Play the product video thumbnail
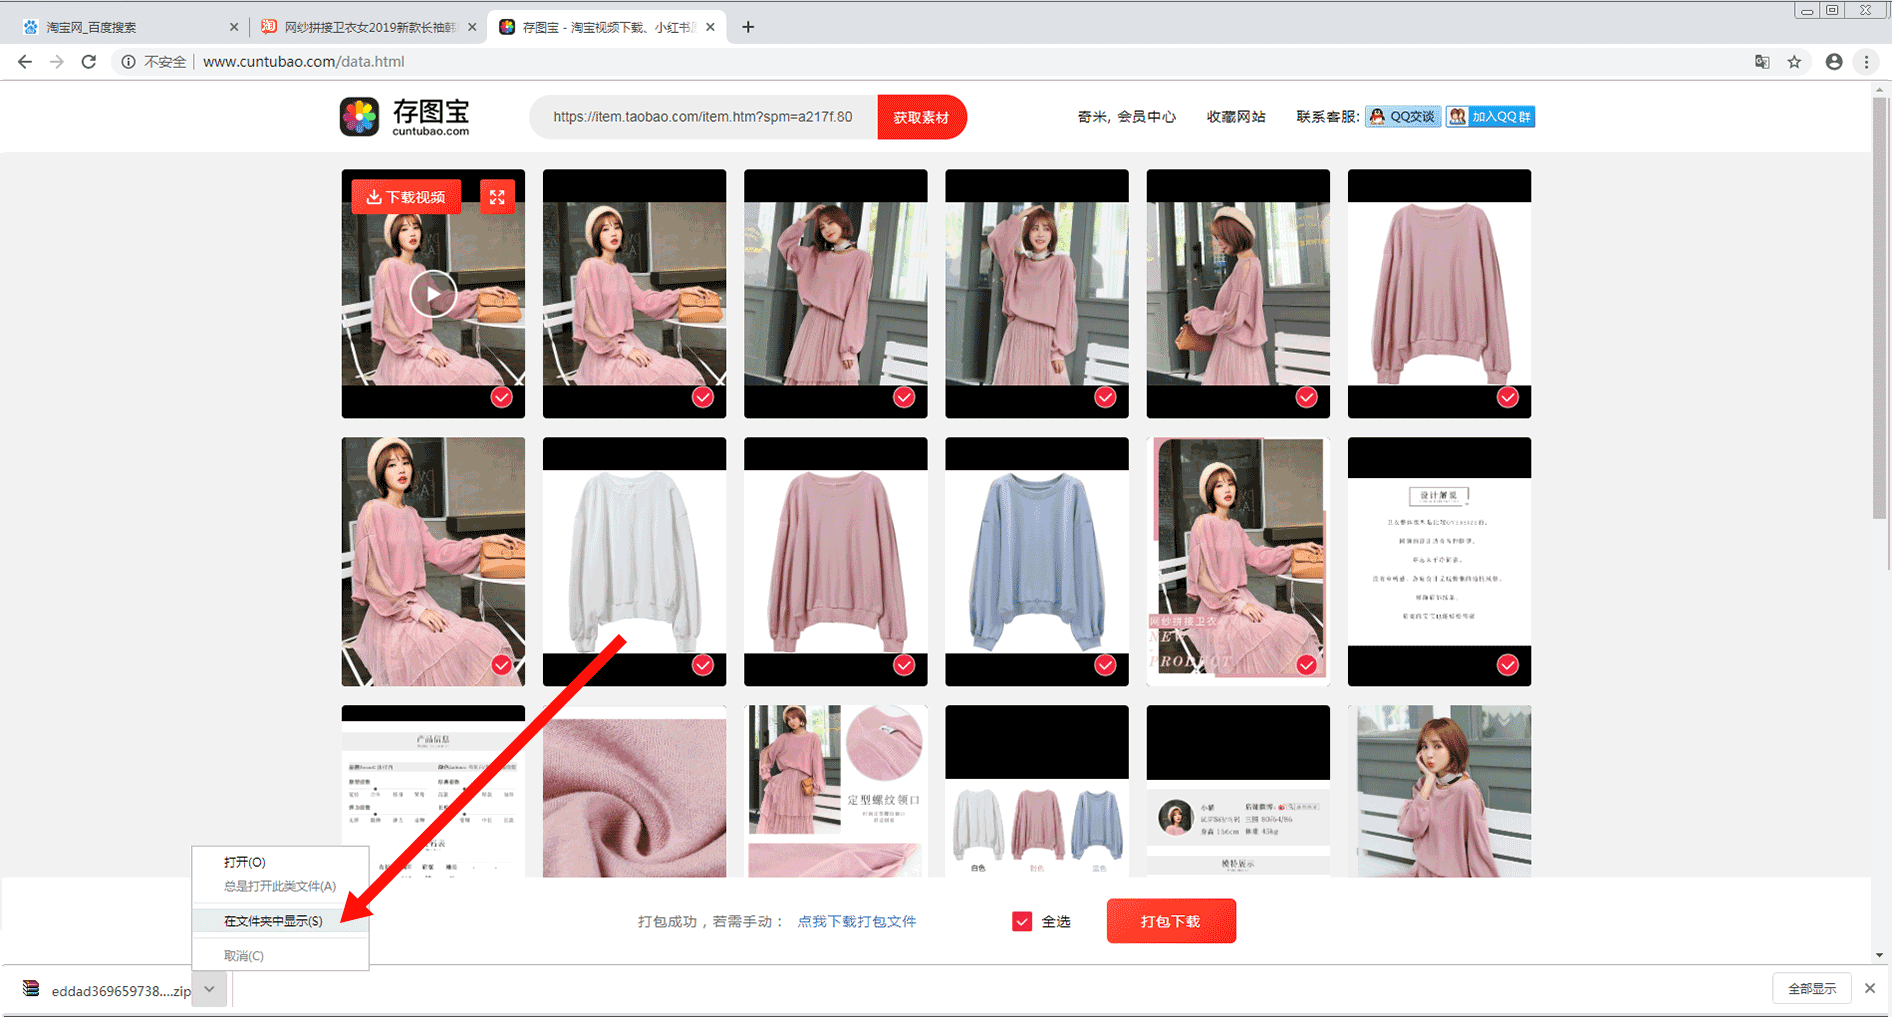This screenshot has height=1017, width=1892. (x=433, y=294)
